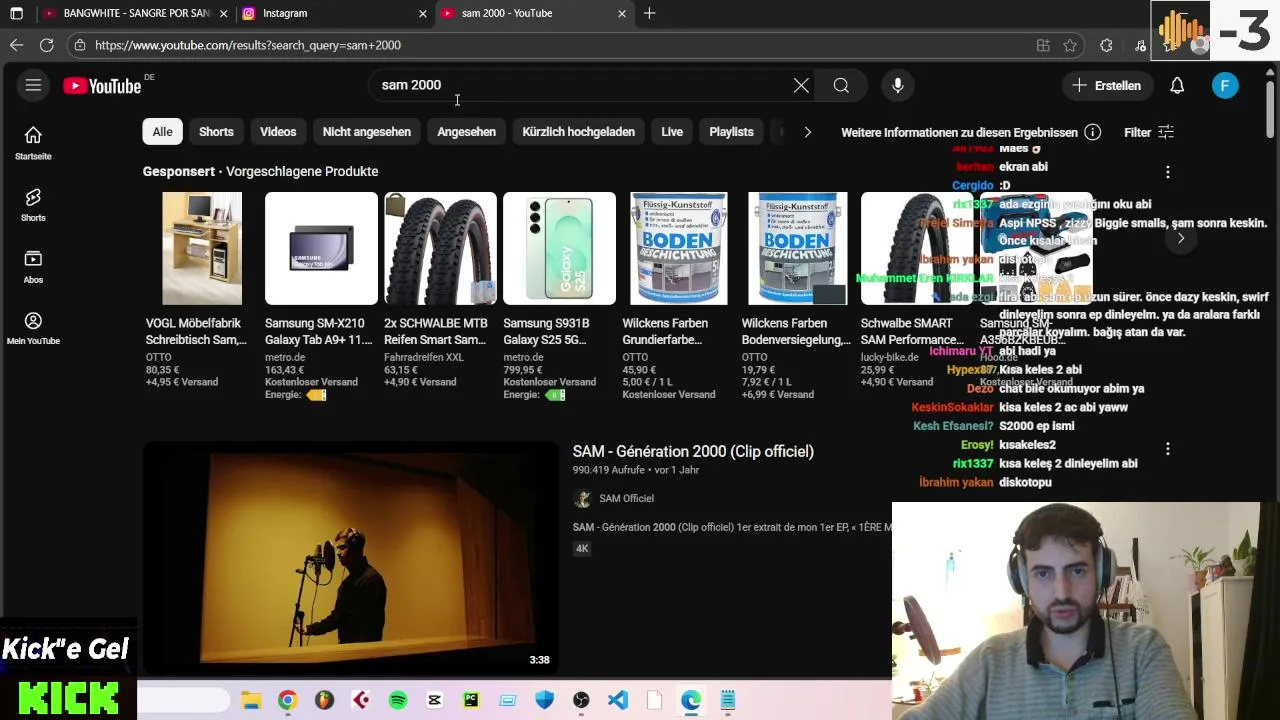
Task: Open a new browser tab
Action: [x=649, y=13]
